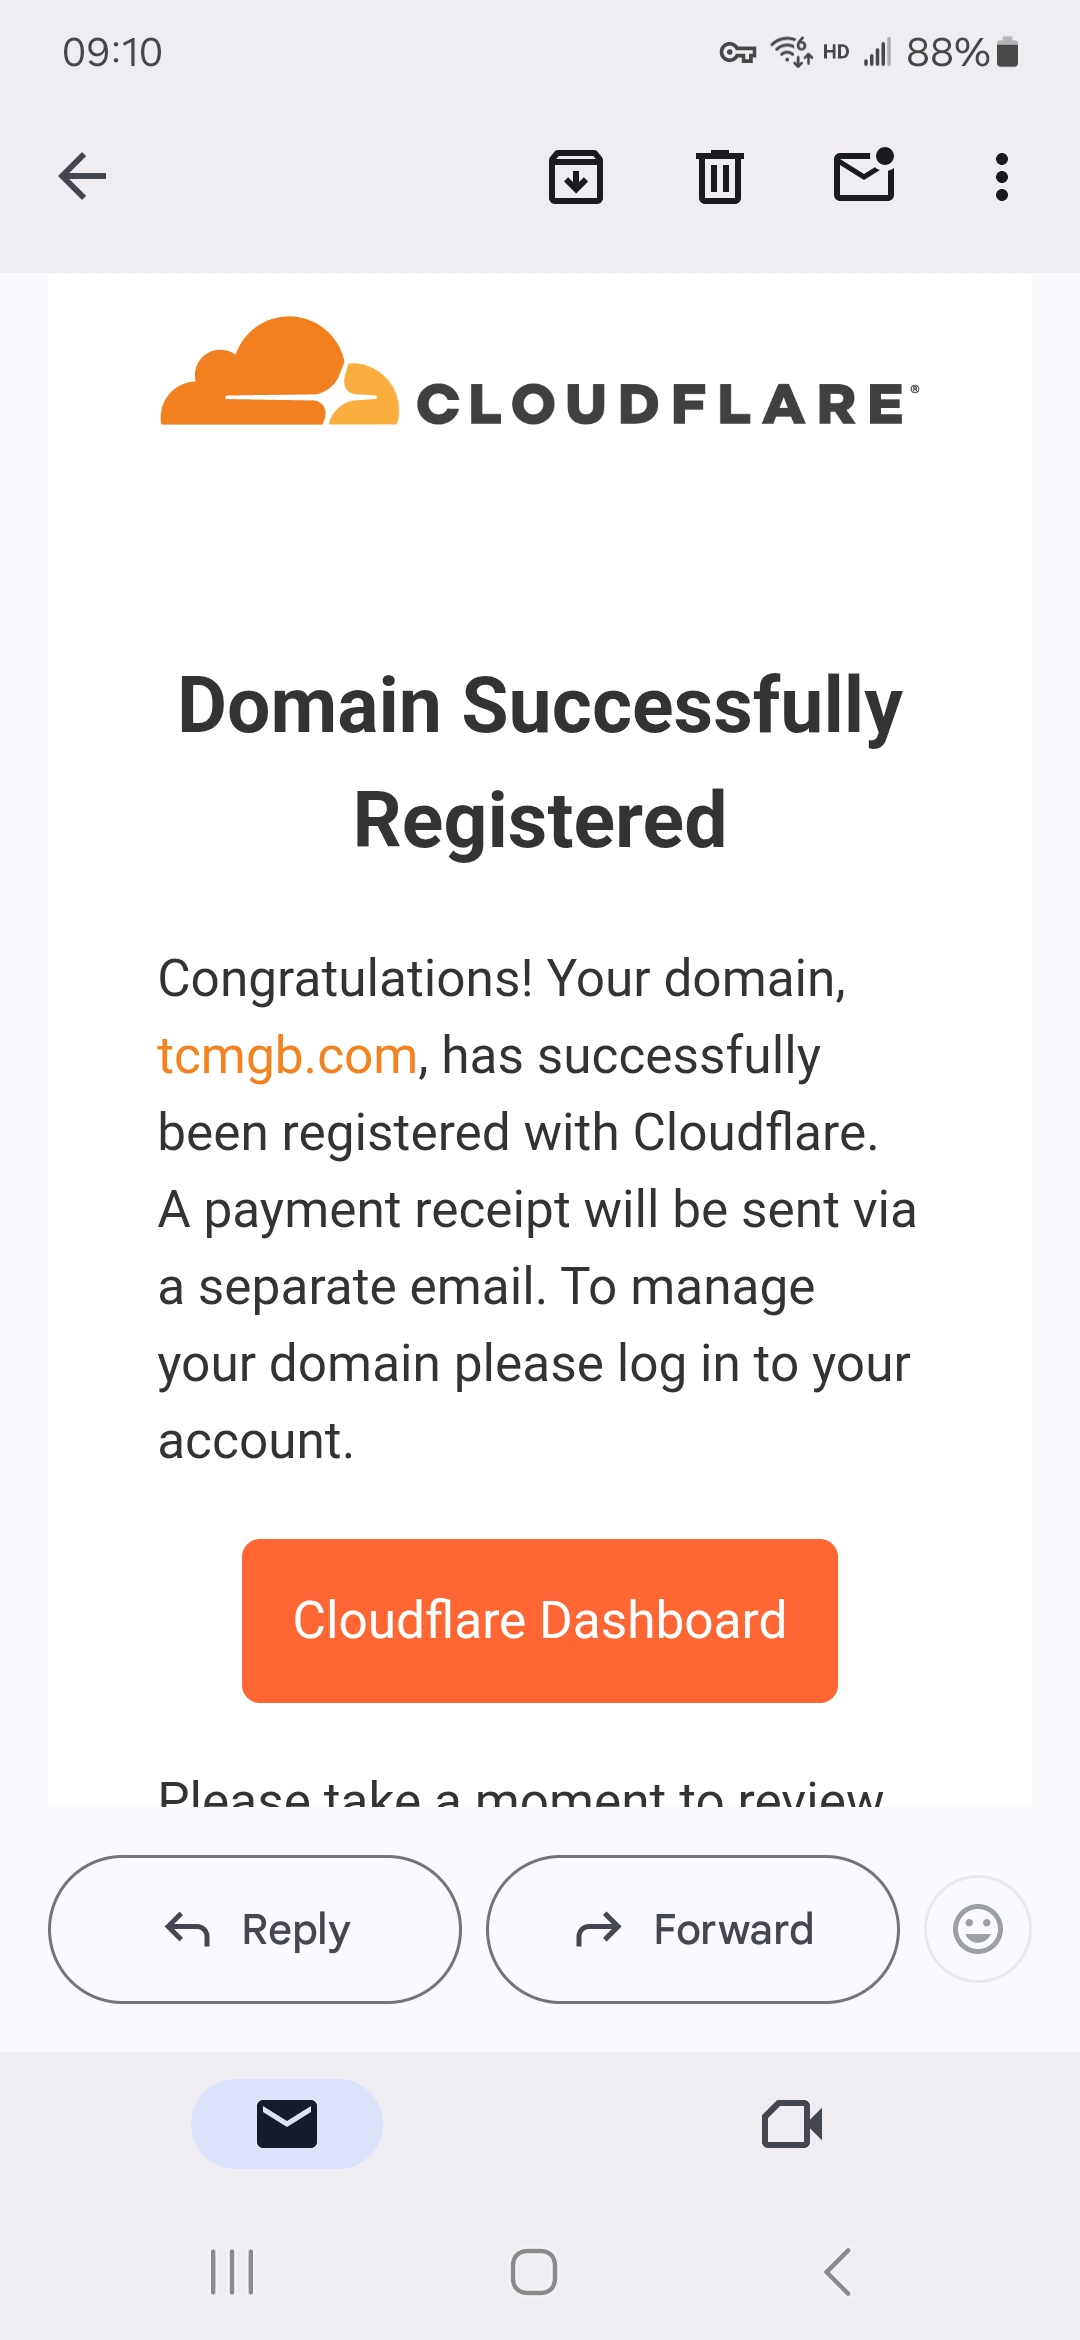Reply to this email
Image resolution: width=1080 pixels, height=2340 pixels.
pos(255,1929)
